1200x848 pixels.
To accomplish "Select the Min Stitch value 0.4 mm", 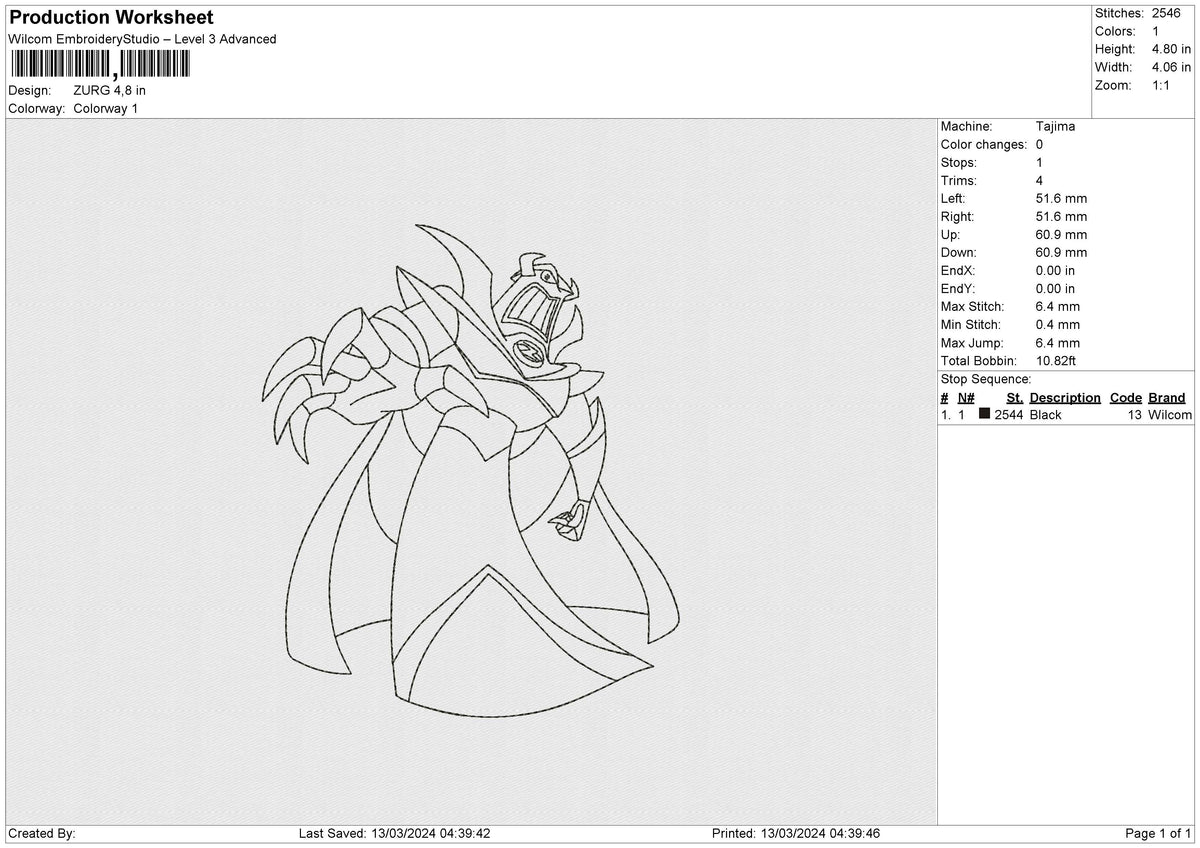I will pos(1059,324).
